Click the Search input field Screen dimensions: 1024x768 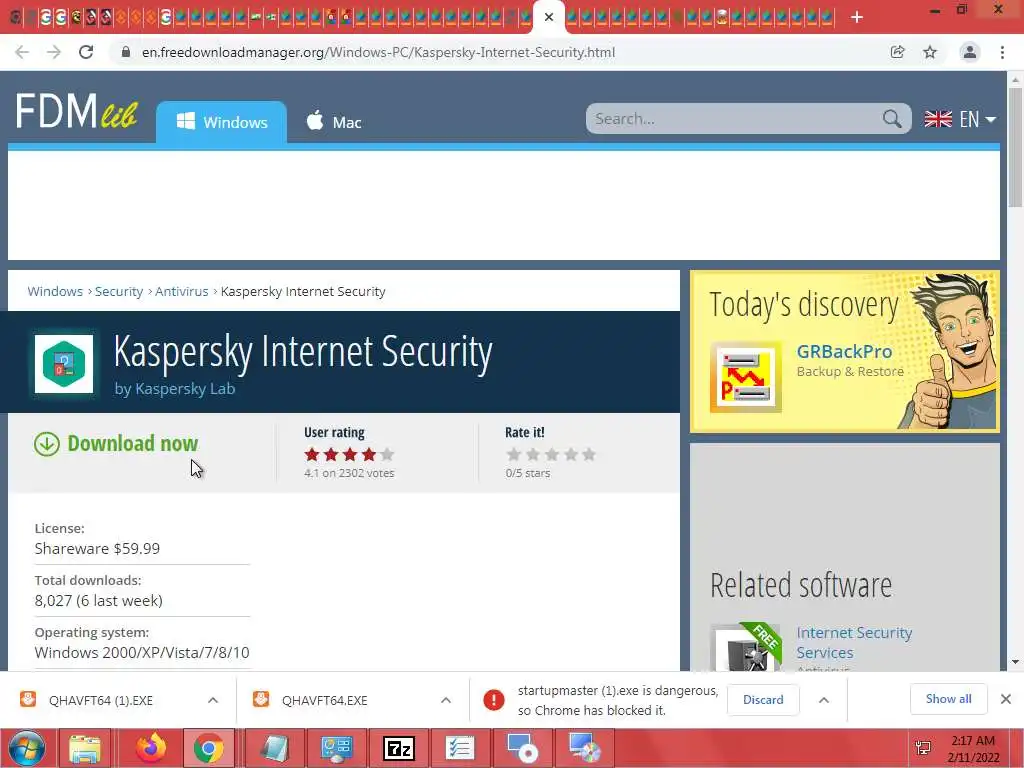click(735, 119)
